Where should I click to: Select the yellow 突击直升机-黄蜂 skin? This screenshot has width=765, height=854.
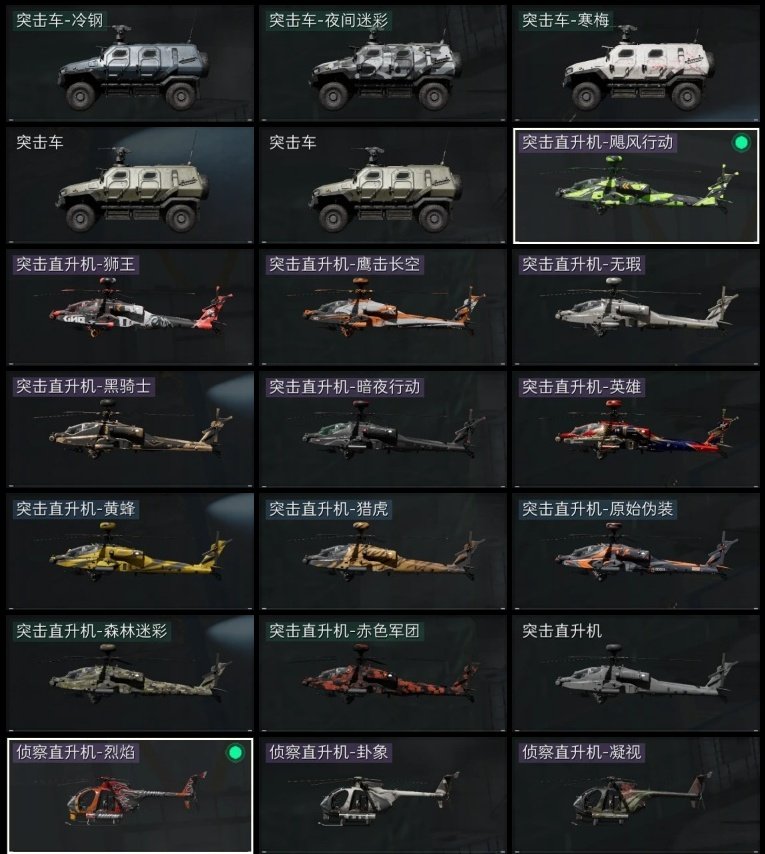(x=130, y=551)
